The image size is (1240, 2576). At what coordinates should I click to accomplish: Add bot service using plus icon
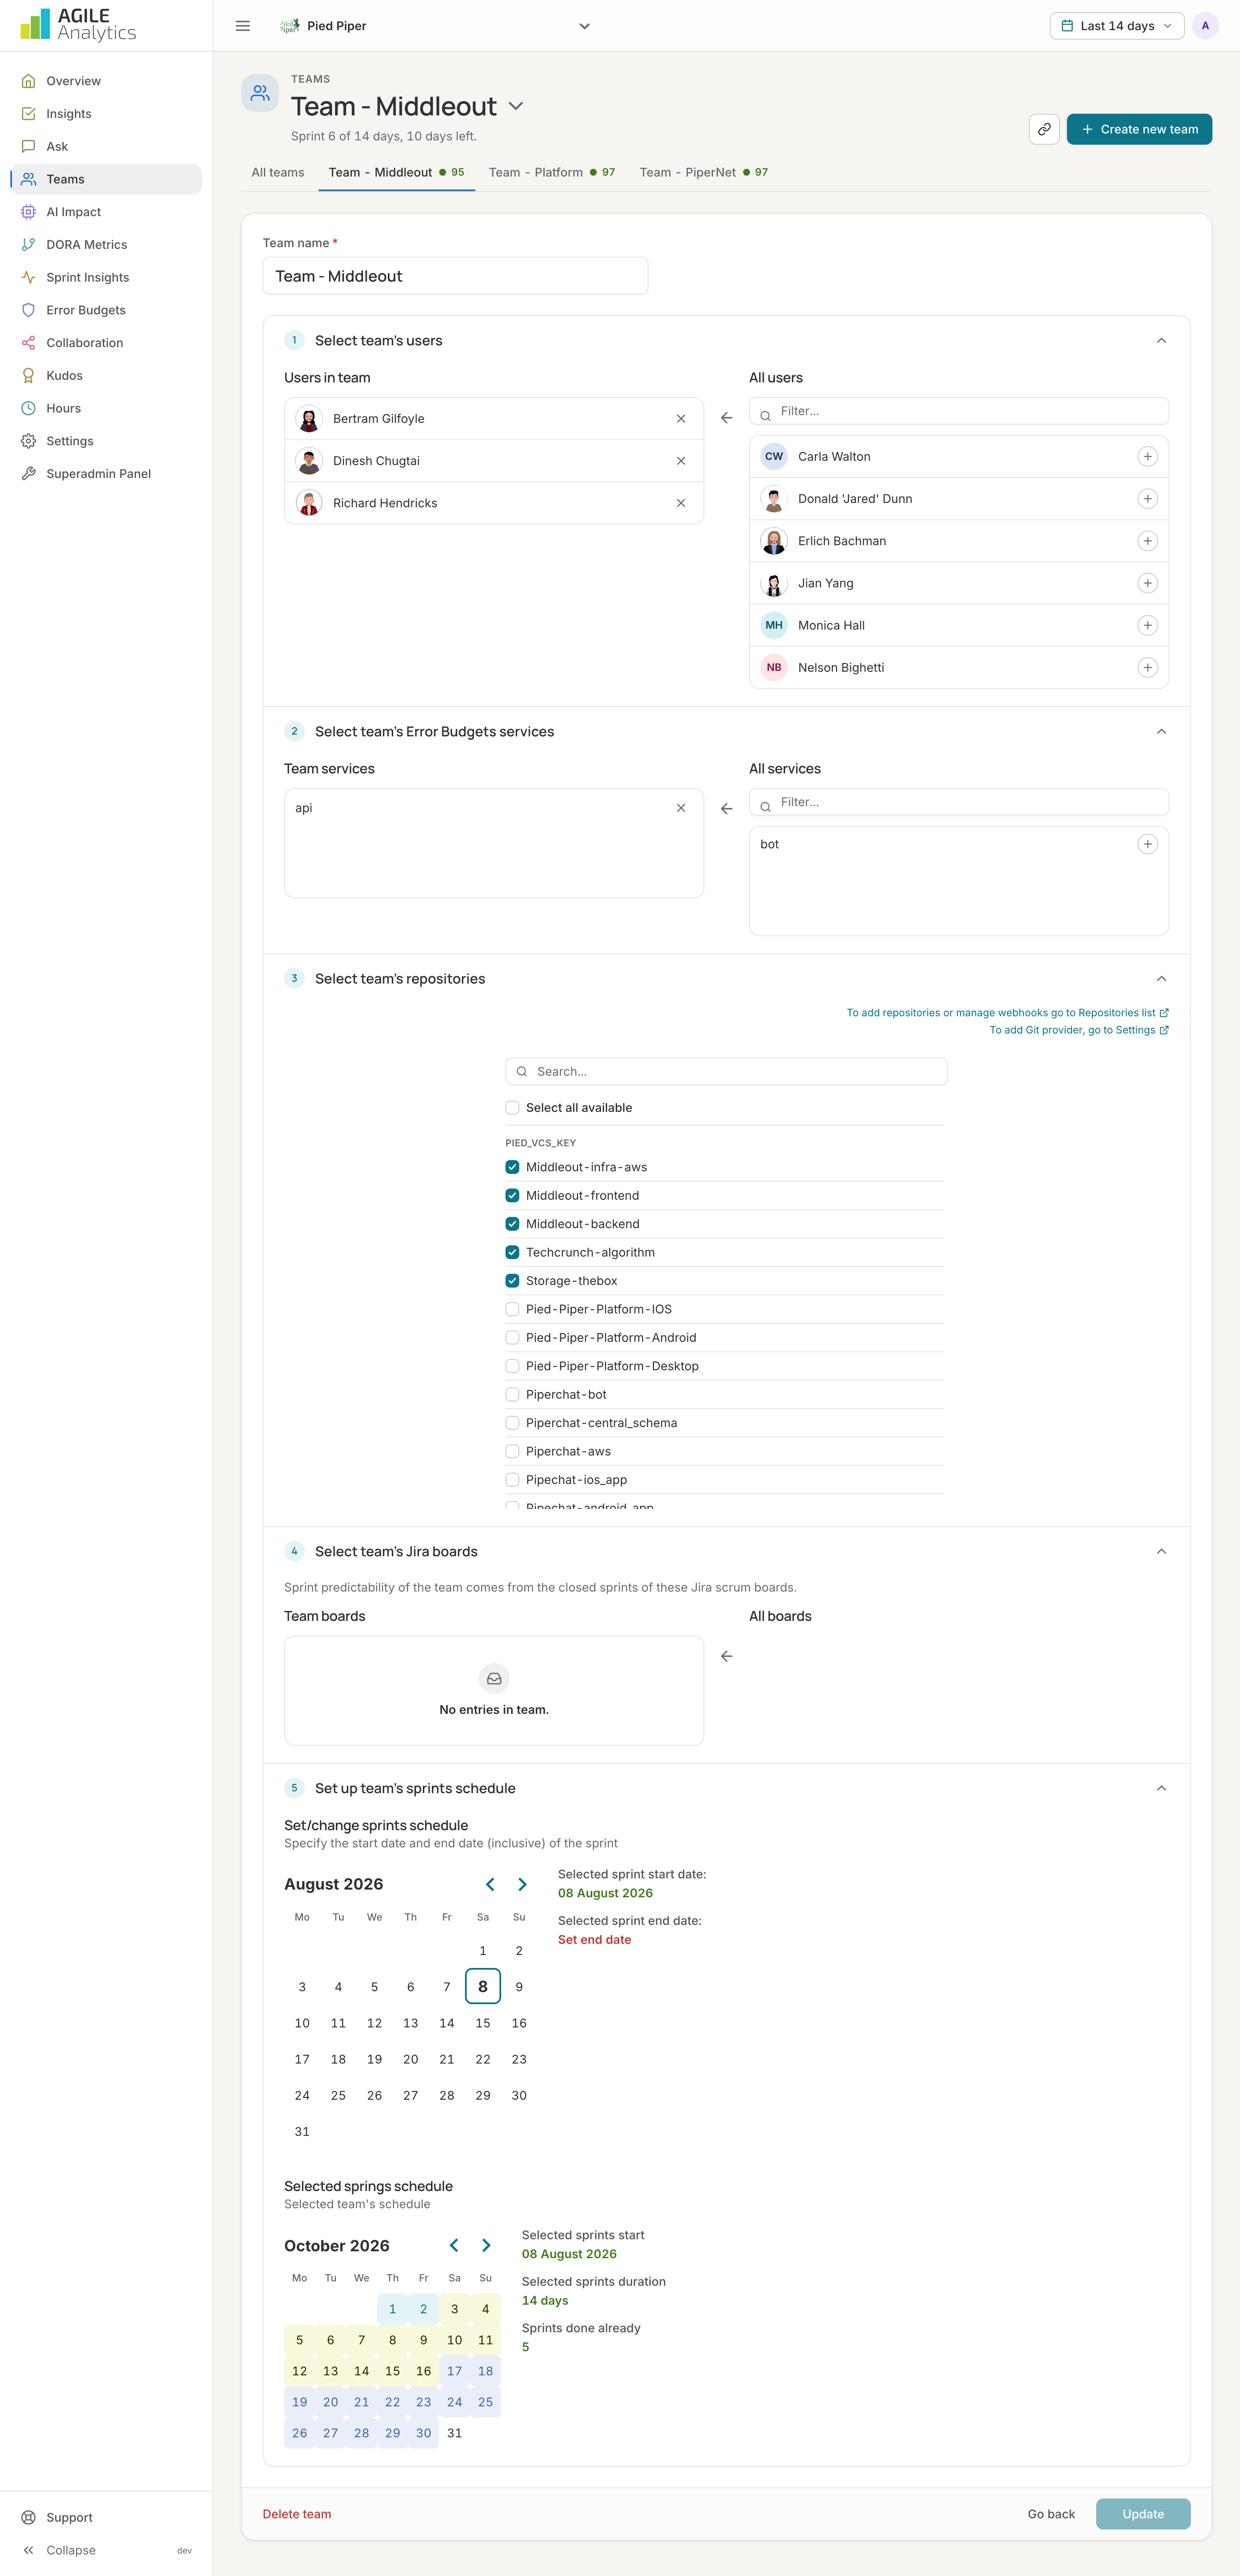click(1147, 844)
